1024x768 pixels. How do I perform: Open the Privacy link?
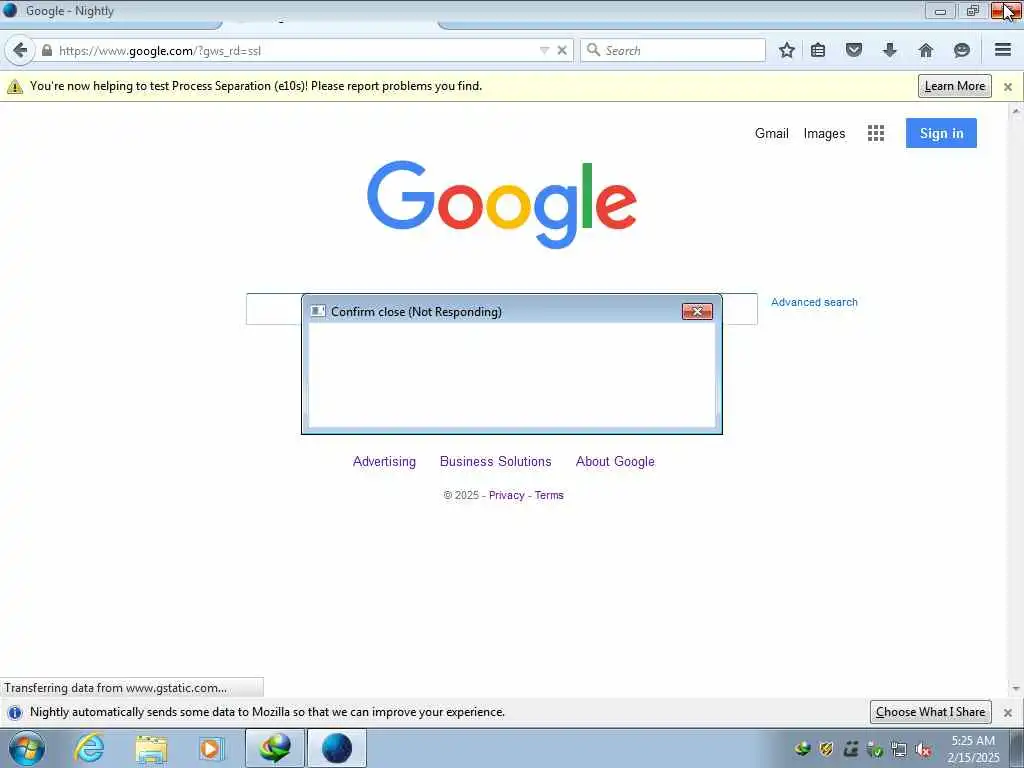[x=507, y=496]
